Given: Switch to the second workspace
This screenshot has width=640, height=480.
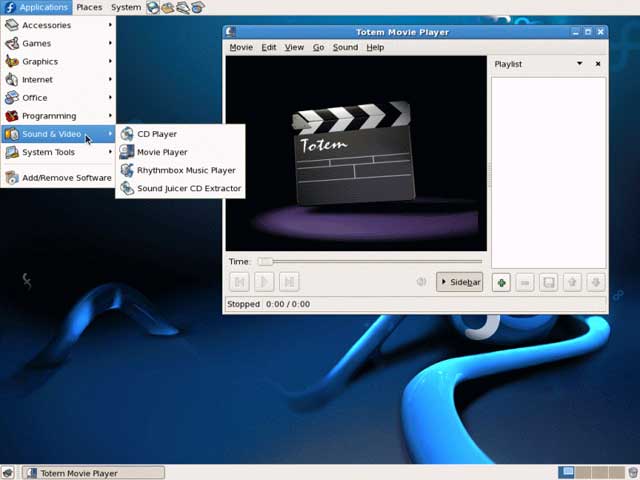Looking at the screenshot, I should click(x=582, y=473).
